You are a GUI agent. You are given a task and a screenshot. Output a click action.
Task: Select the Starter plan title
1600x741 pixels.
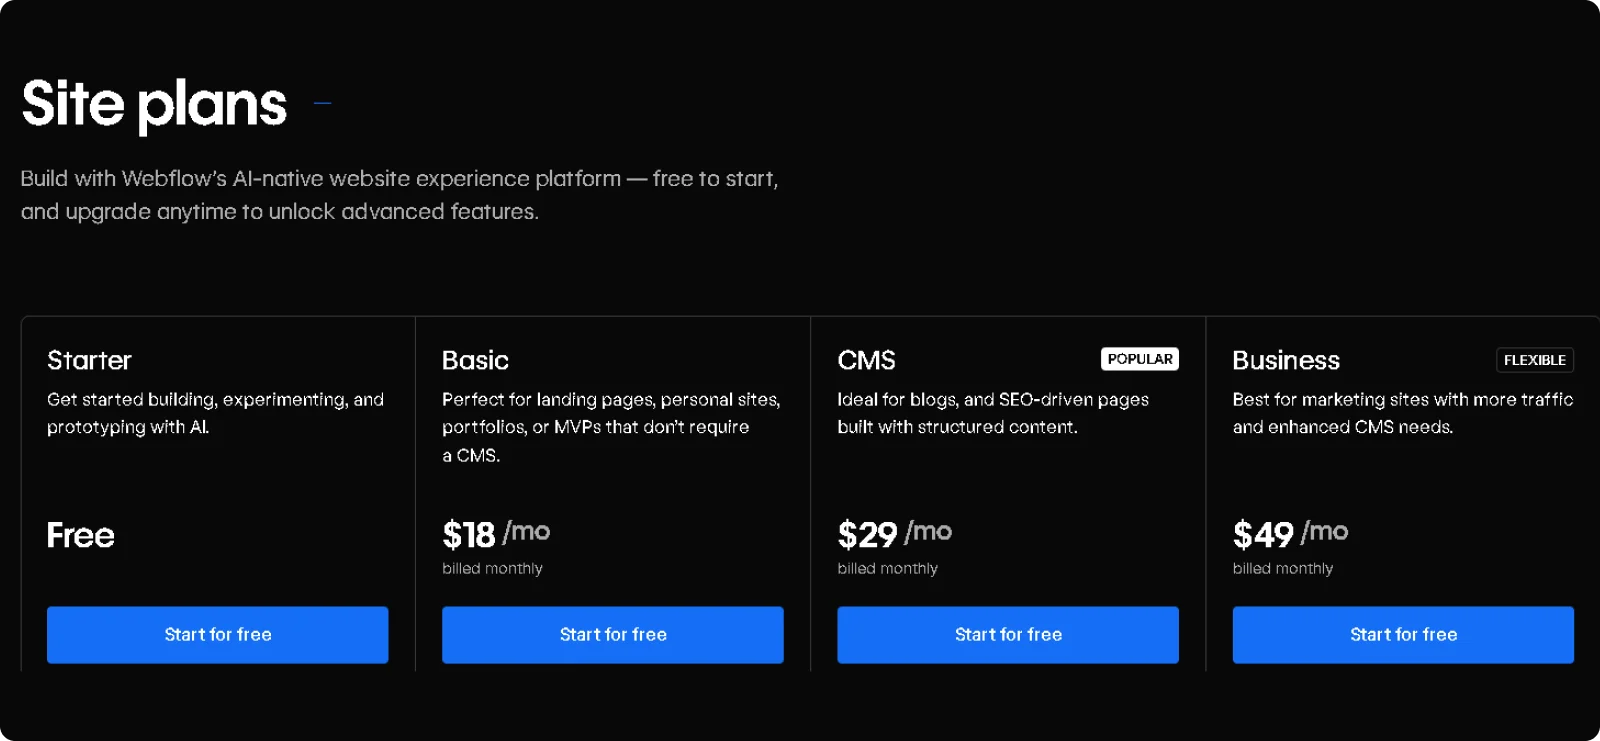coord(89,360)
